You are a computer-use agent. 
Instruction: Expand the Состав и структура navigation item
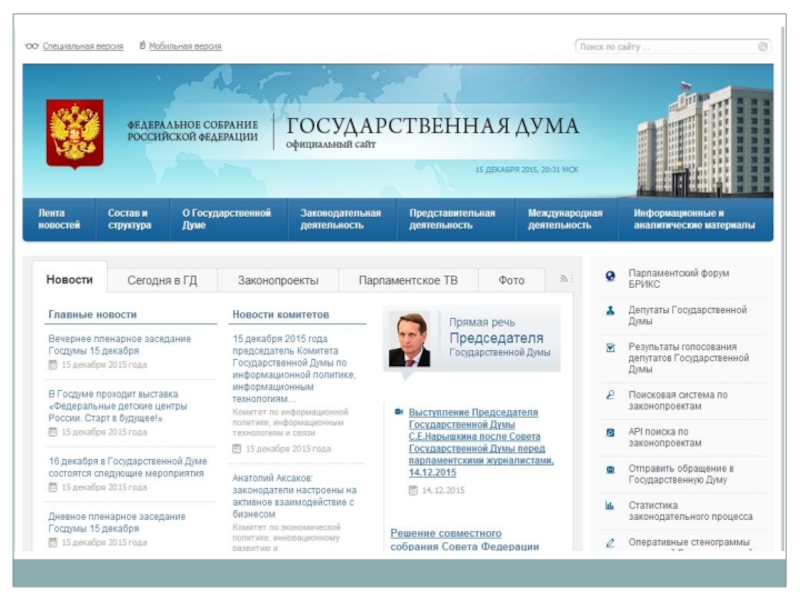coord(129,219)
